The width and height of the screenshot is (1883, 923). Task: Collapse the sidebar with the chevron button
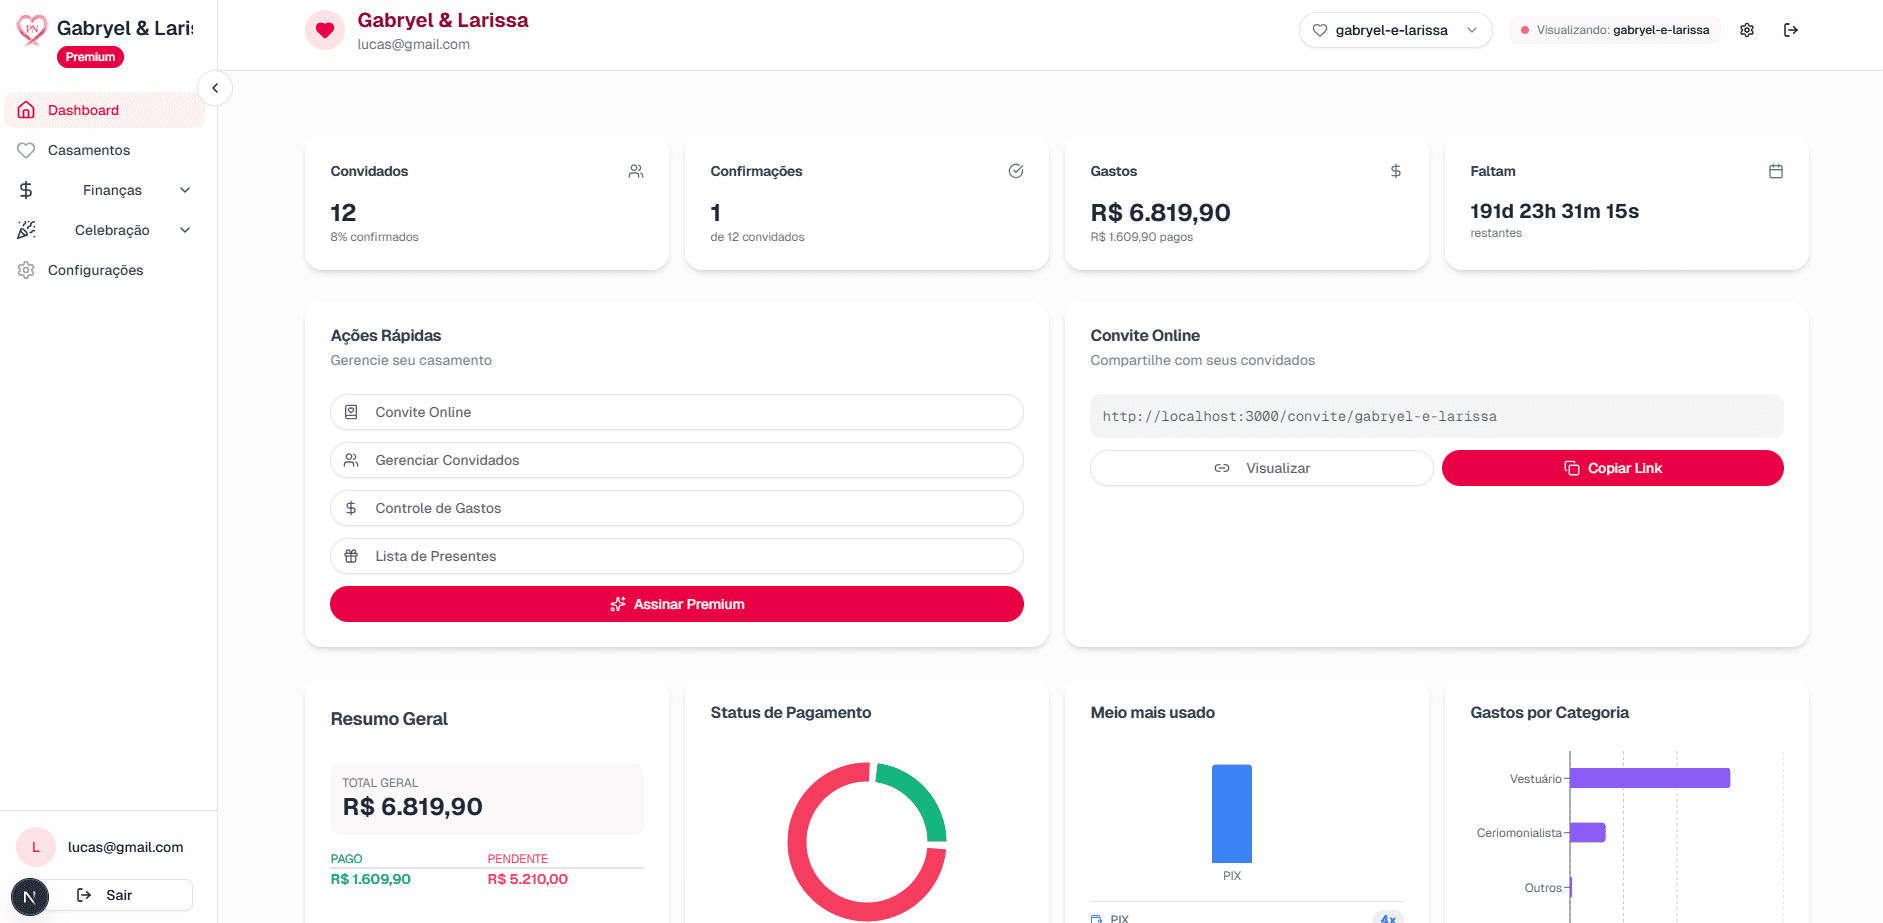[x=215, y=88]
